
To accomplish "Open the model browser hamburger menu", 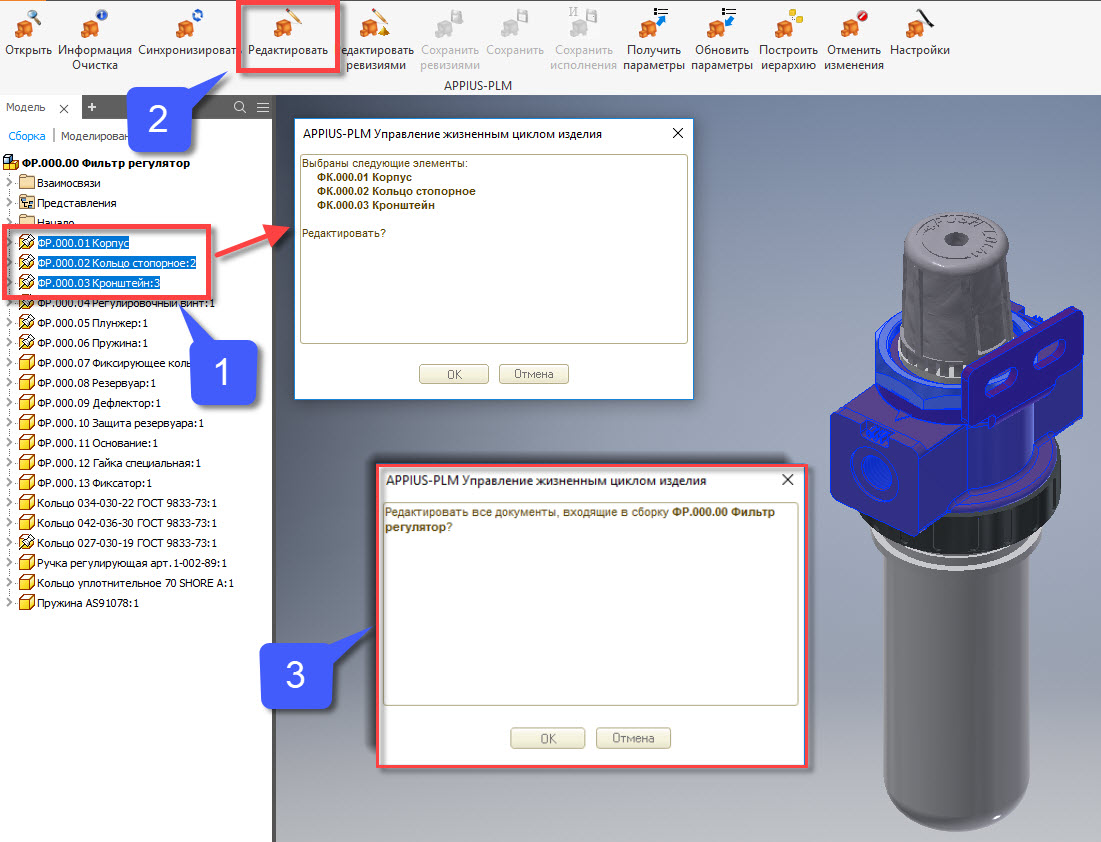I will point(263,107).
